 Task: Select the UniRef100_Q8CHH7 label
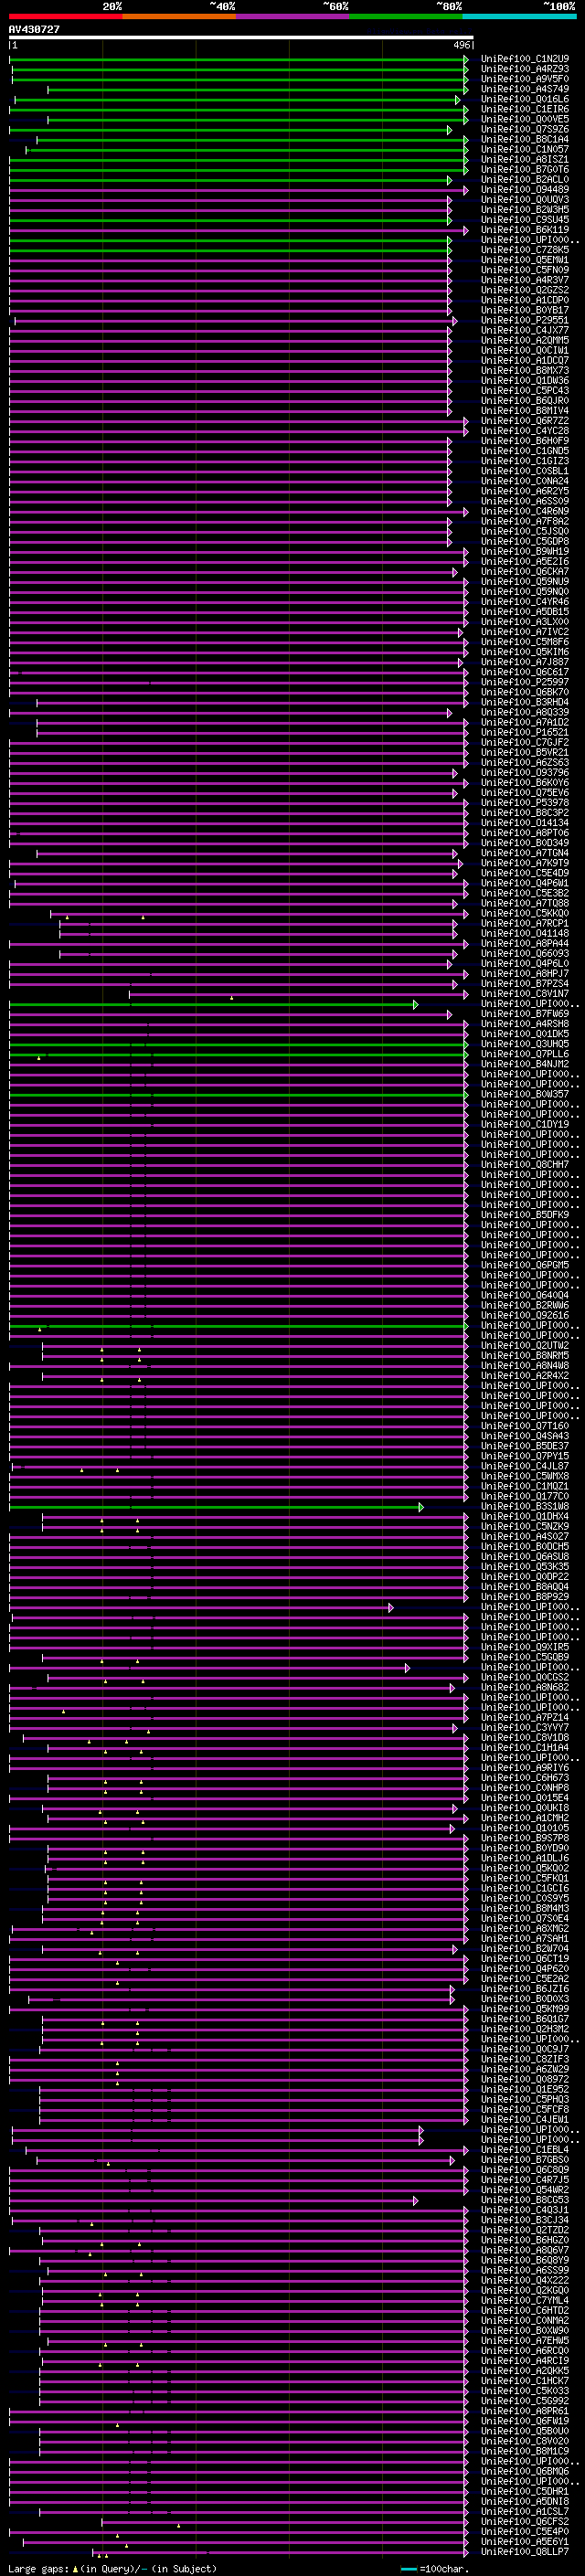point(525,1165)
